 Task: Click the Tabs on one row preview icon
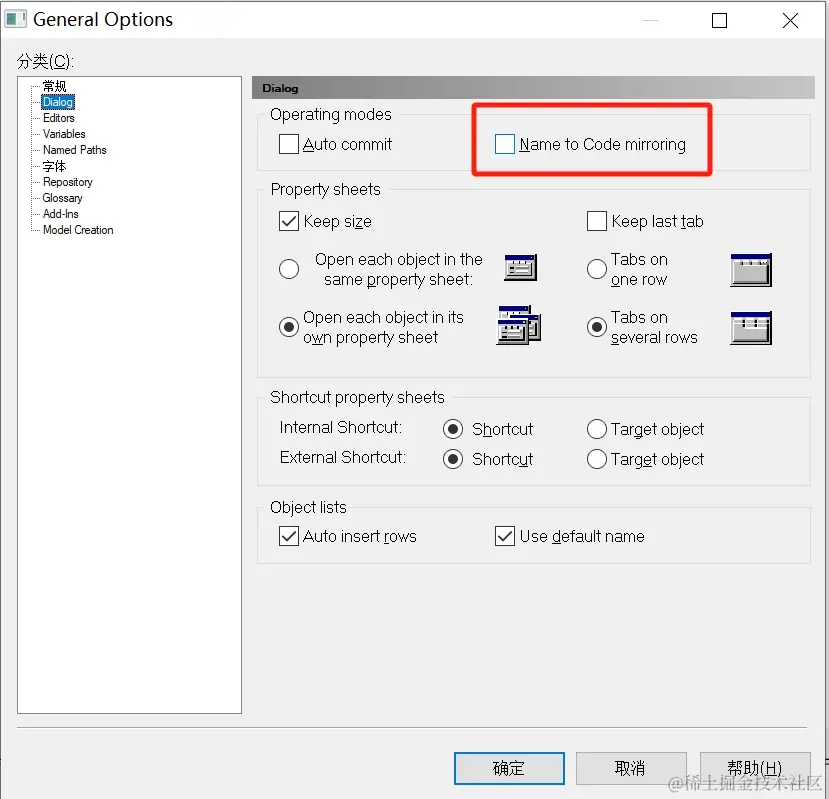(x=751, y=270)
